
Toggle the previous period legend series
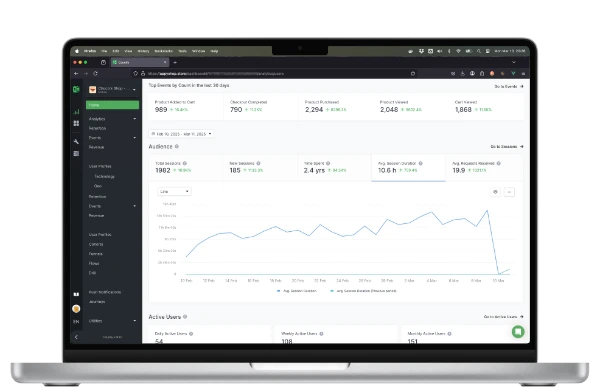coord(363,291)
